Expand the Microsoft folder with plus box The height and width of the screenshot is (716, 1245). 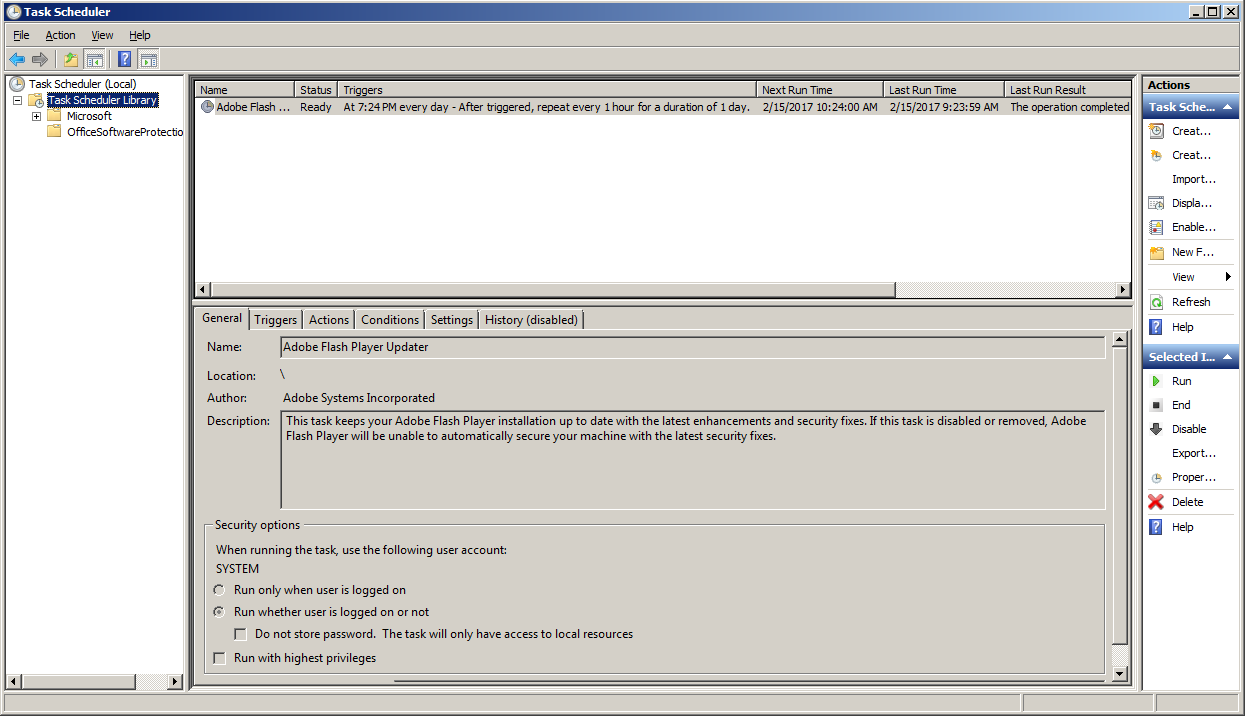(x=36, y=116)
